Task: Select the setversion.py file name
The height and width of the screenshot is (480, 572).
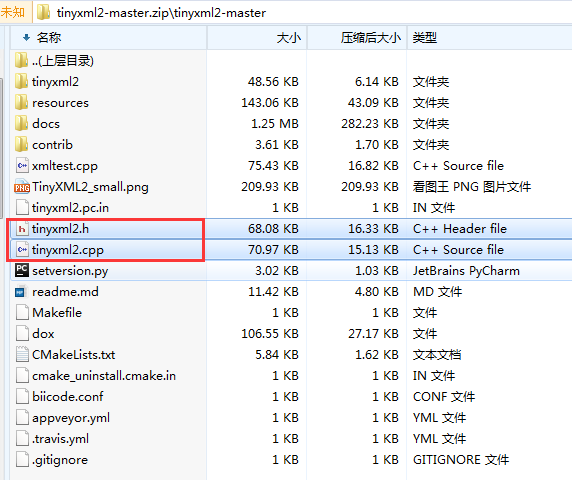Action: click(x=70, y=271)
